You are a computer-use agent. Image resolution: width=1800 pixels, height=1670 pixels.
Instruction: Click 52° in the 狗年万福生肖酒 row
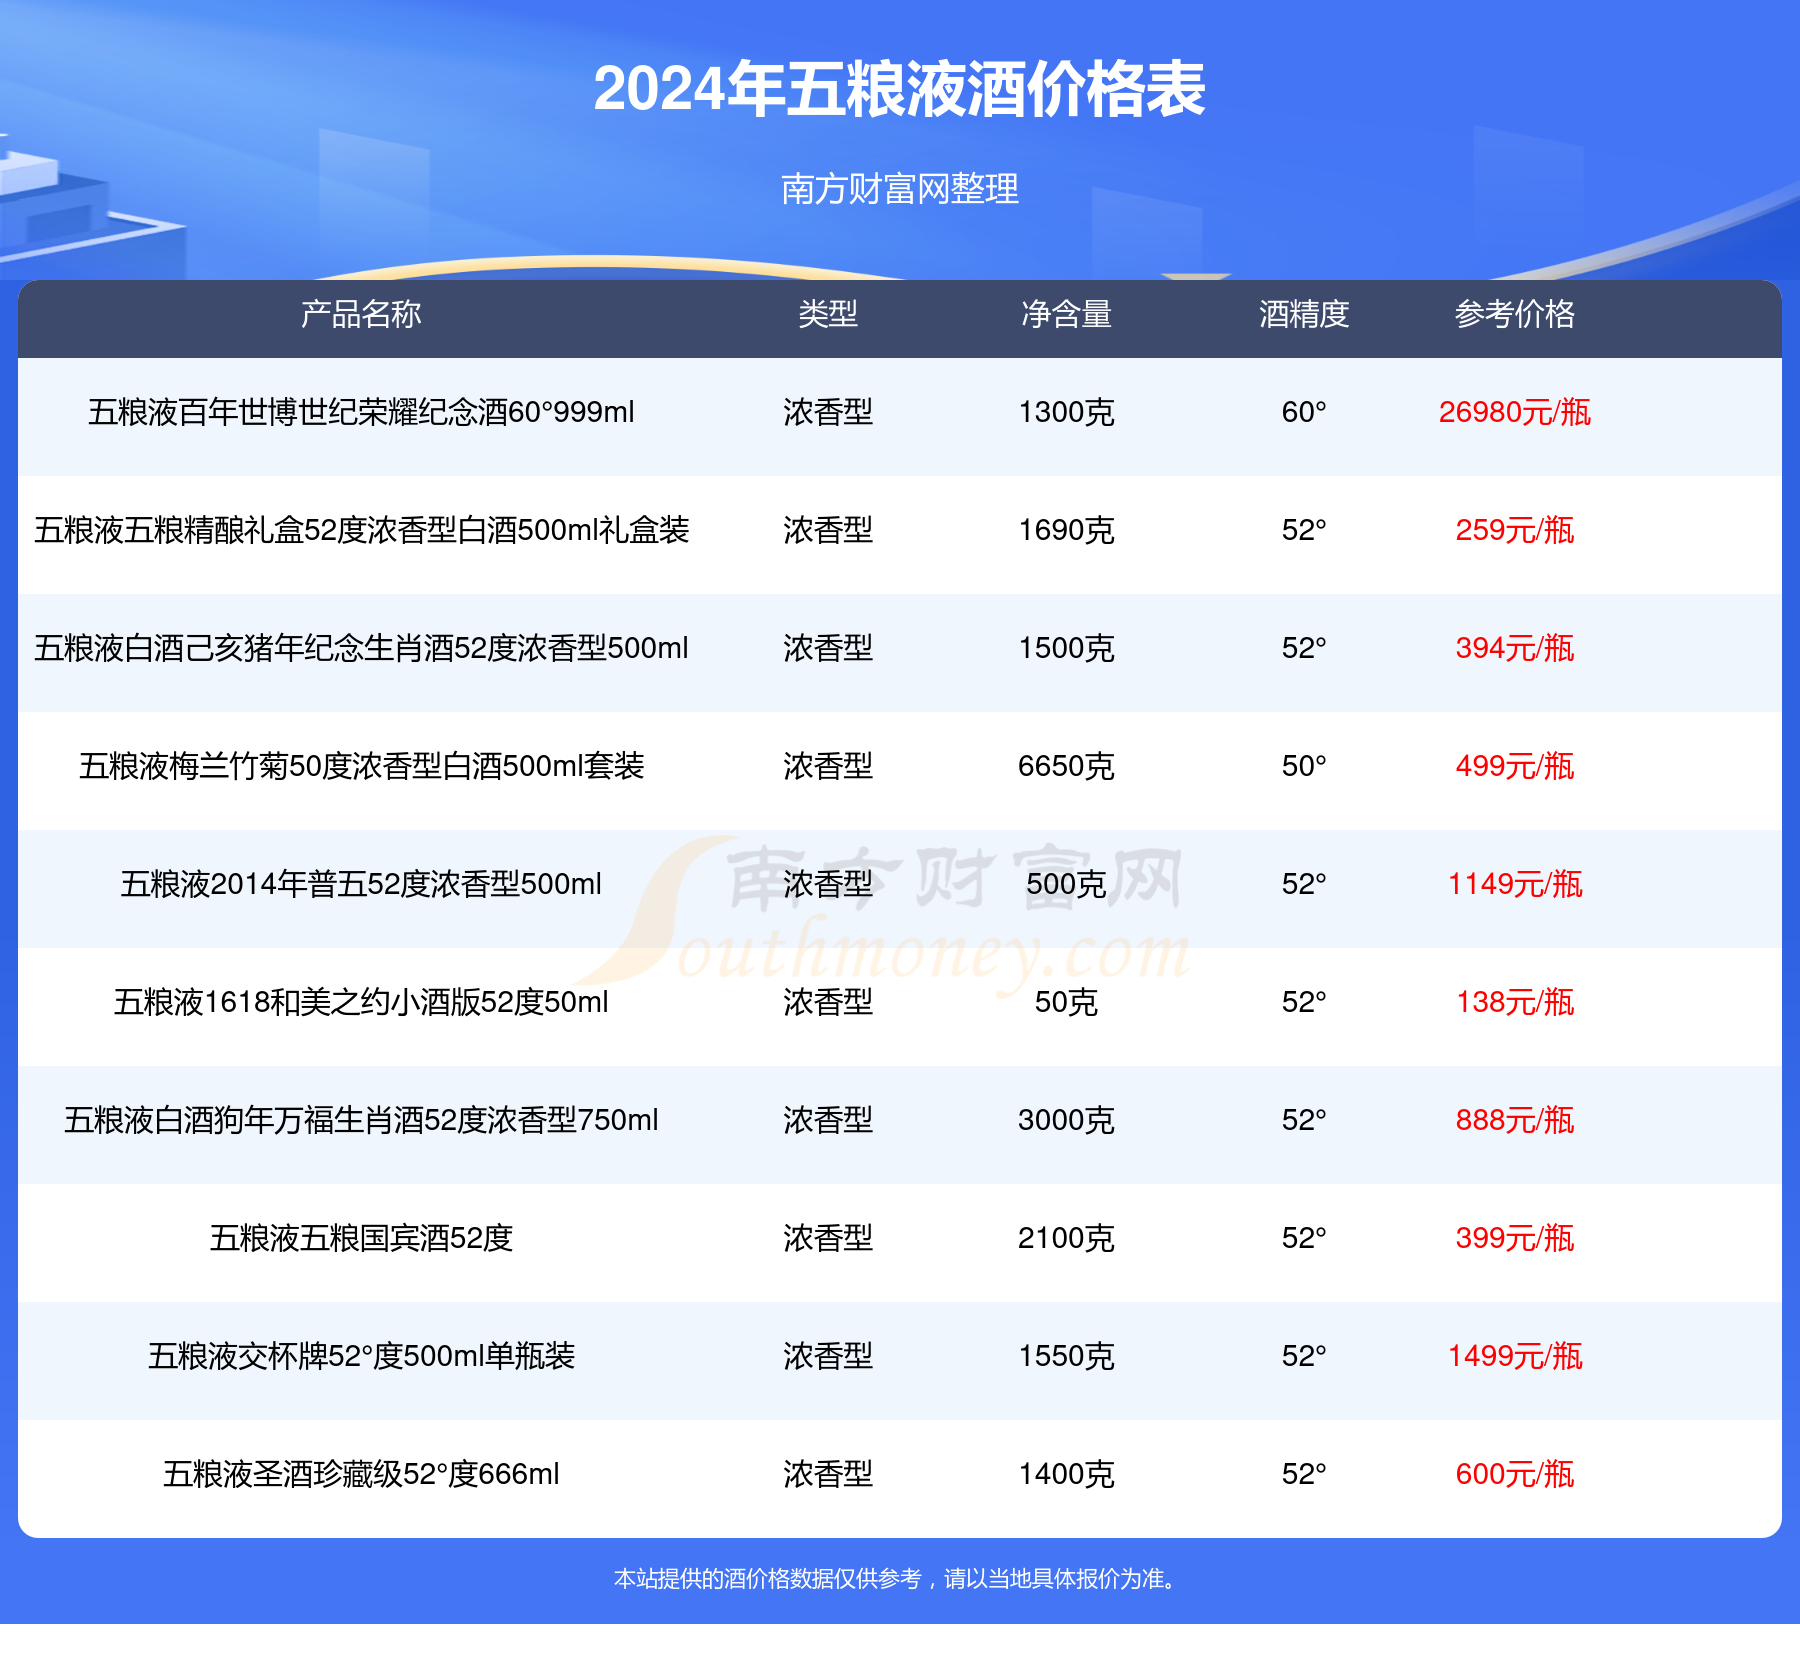click(1304, 1120)
